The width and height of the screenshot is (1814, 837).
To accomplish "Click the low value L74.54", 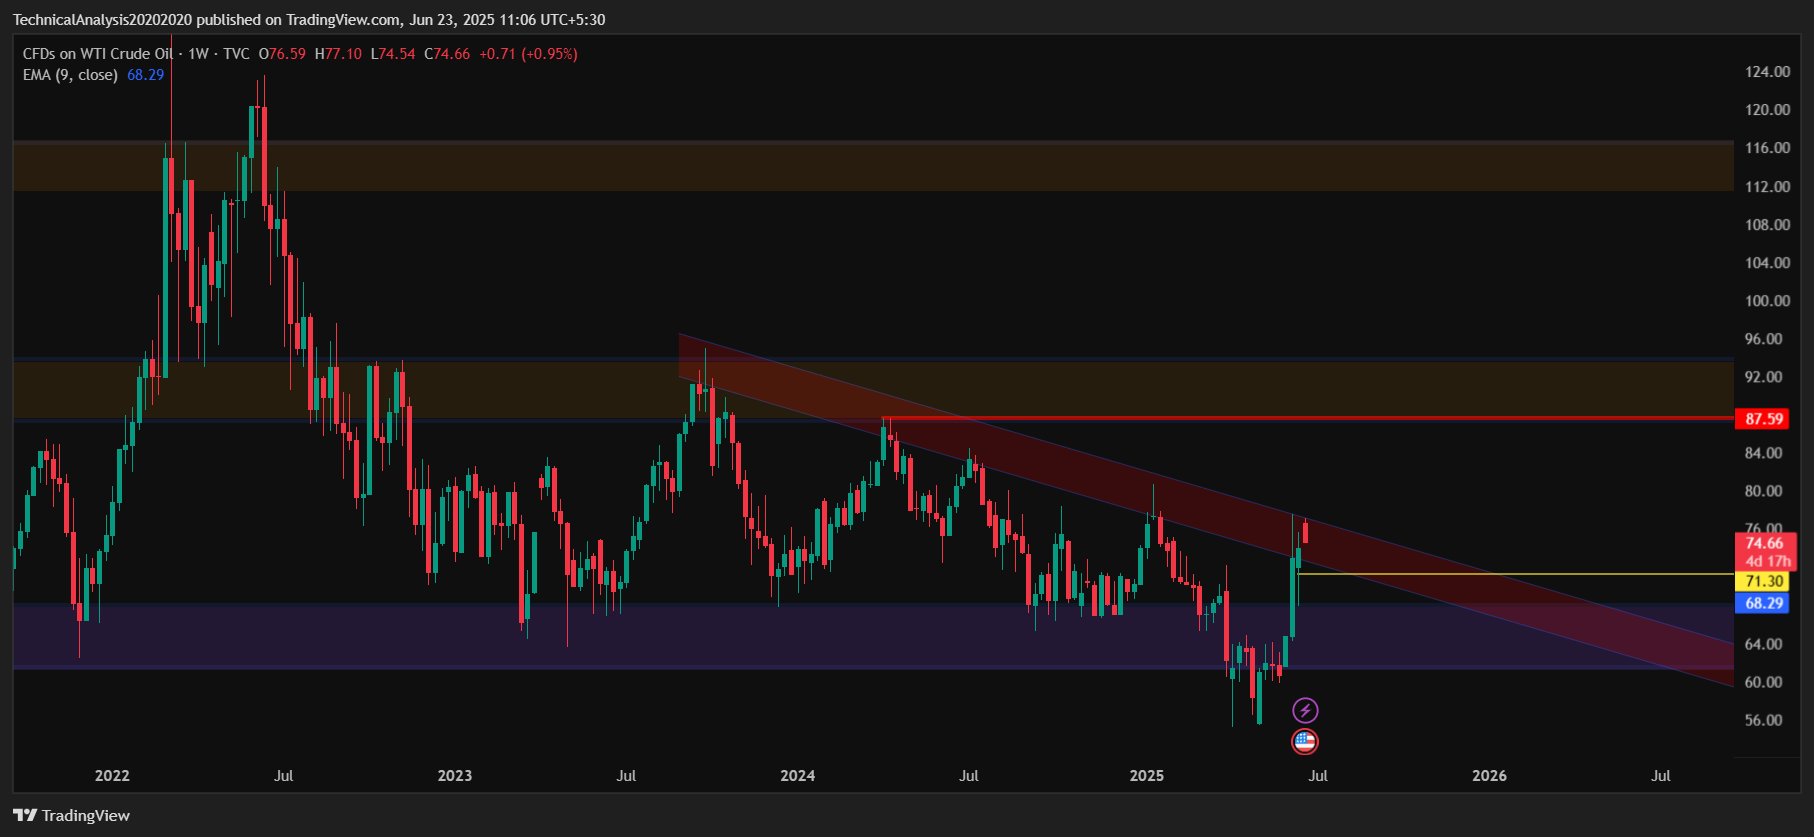I will pyautogui.click(x=393, y=54).
